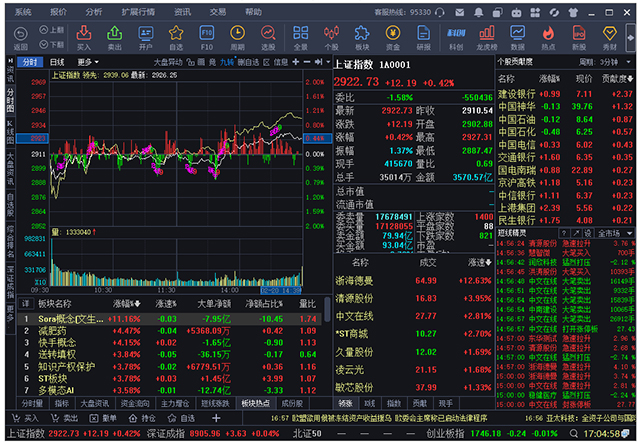
Task: Open the 科创 board icon
Action: [x=456, y=38]
